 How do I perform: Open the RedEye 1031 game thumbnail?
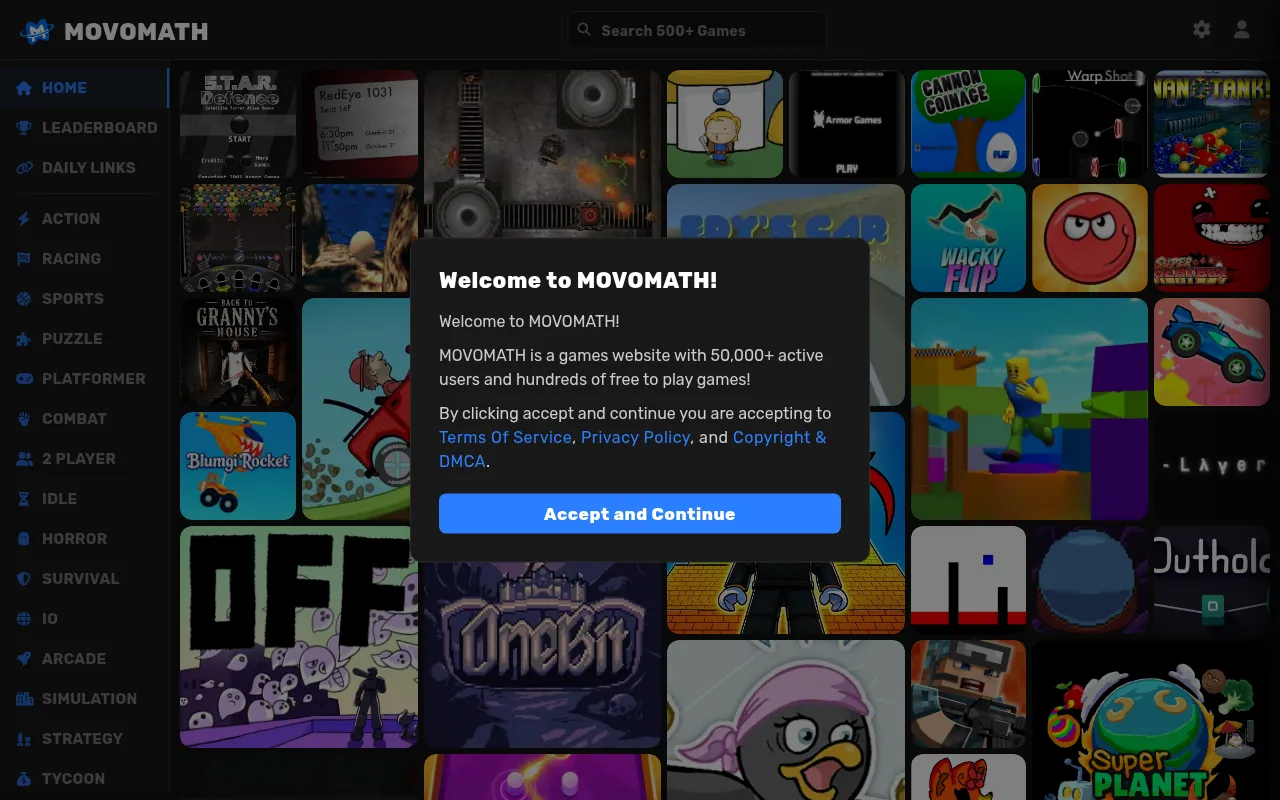tap(360, 124)
